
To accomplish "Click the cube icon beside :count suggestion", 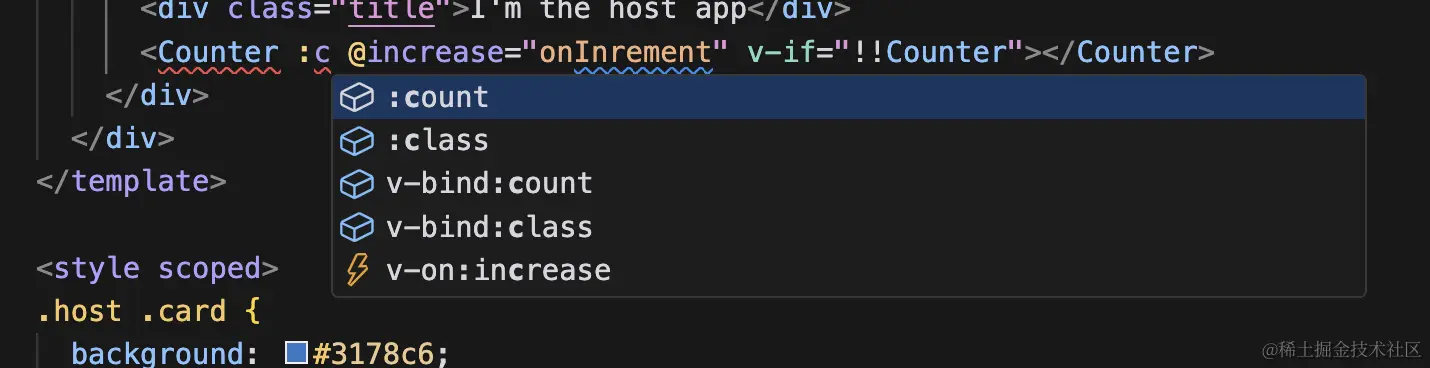I will [357, 98].
